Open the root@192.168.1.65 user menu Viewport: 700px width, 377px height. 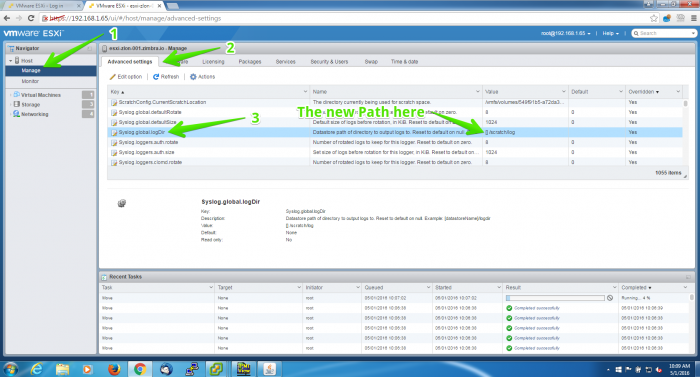[566, 34]
